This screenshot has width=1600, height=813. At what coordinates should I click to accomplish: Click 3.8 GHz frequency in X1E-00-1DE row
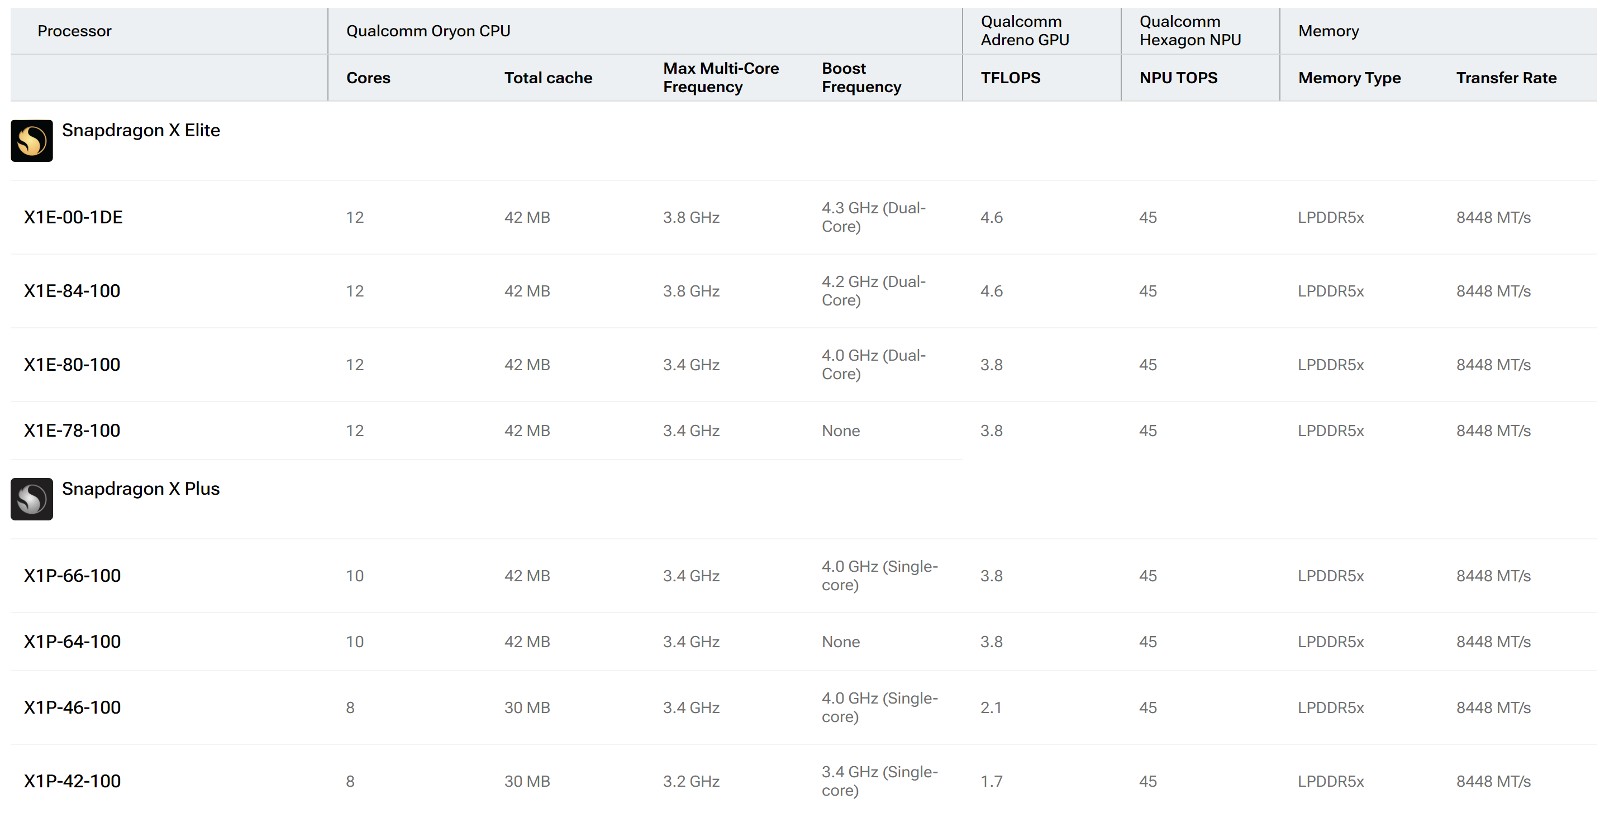[x=691, y=218]
